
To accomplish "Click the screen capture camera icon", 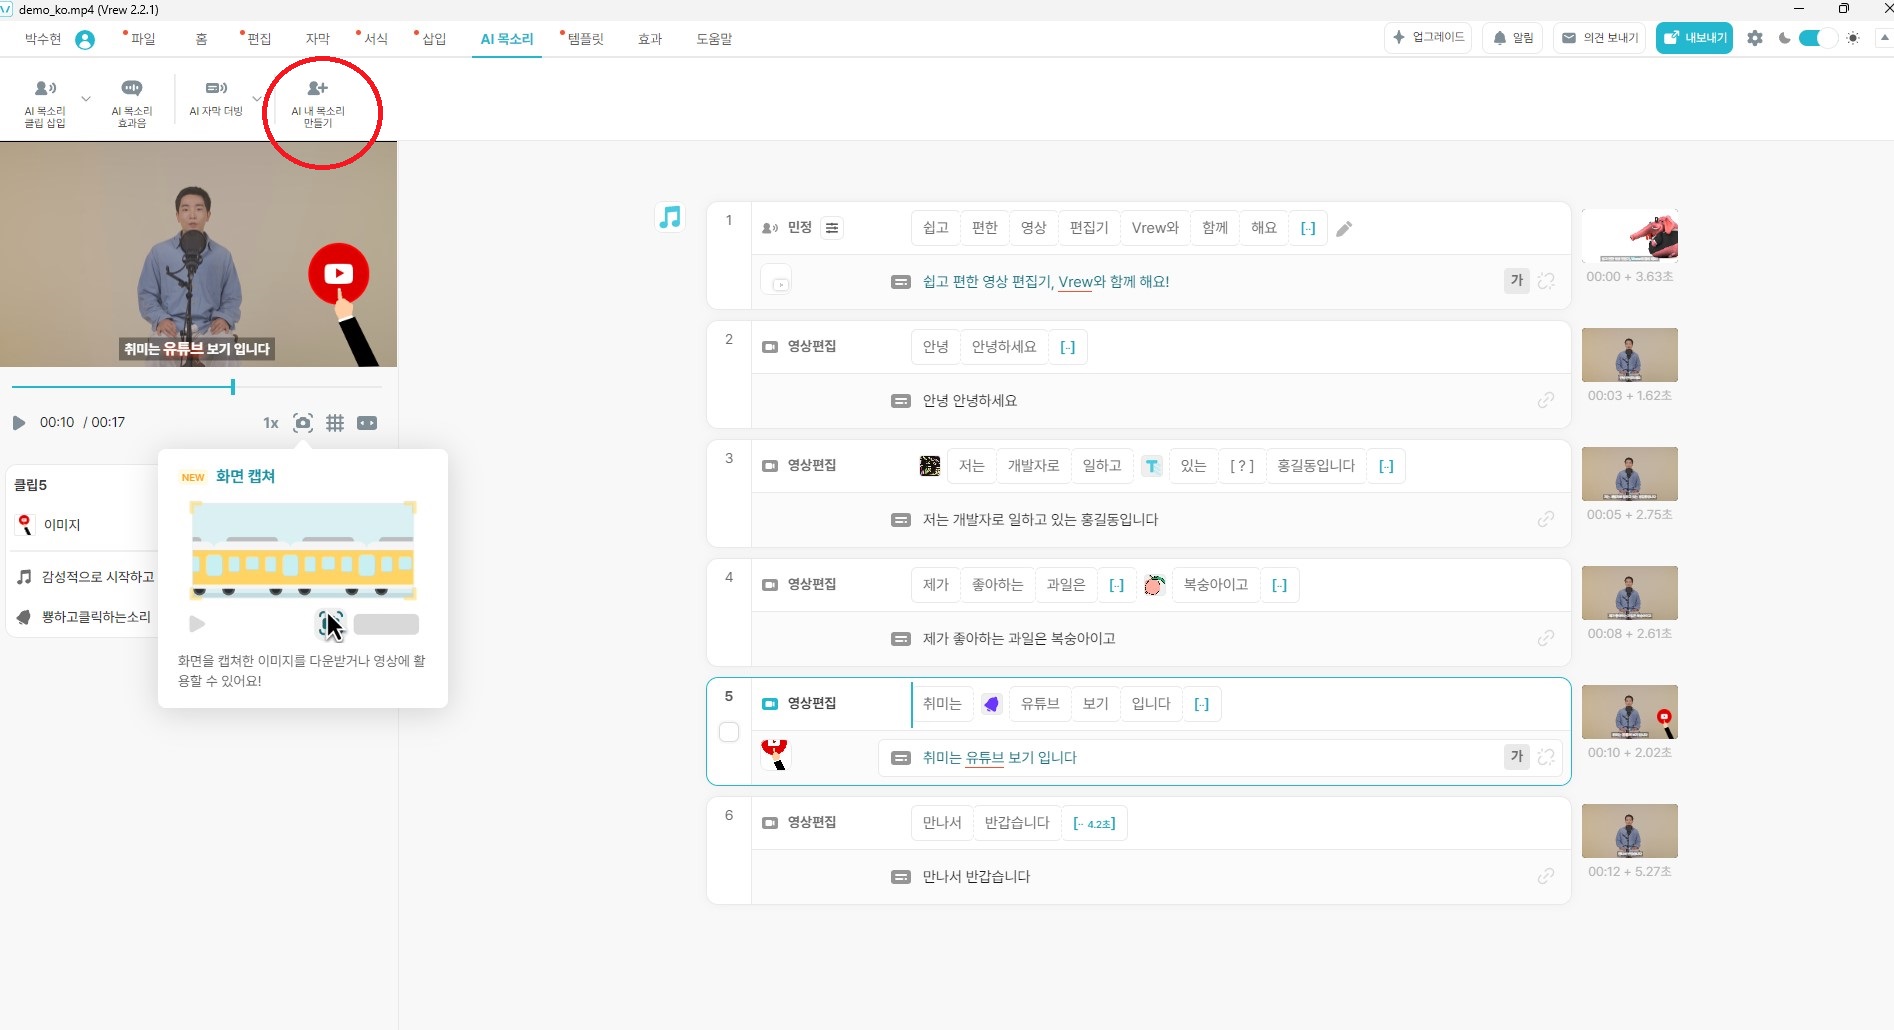I will (x=303, y=423).
